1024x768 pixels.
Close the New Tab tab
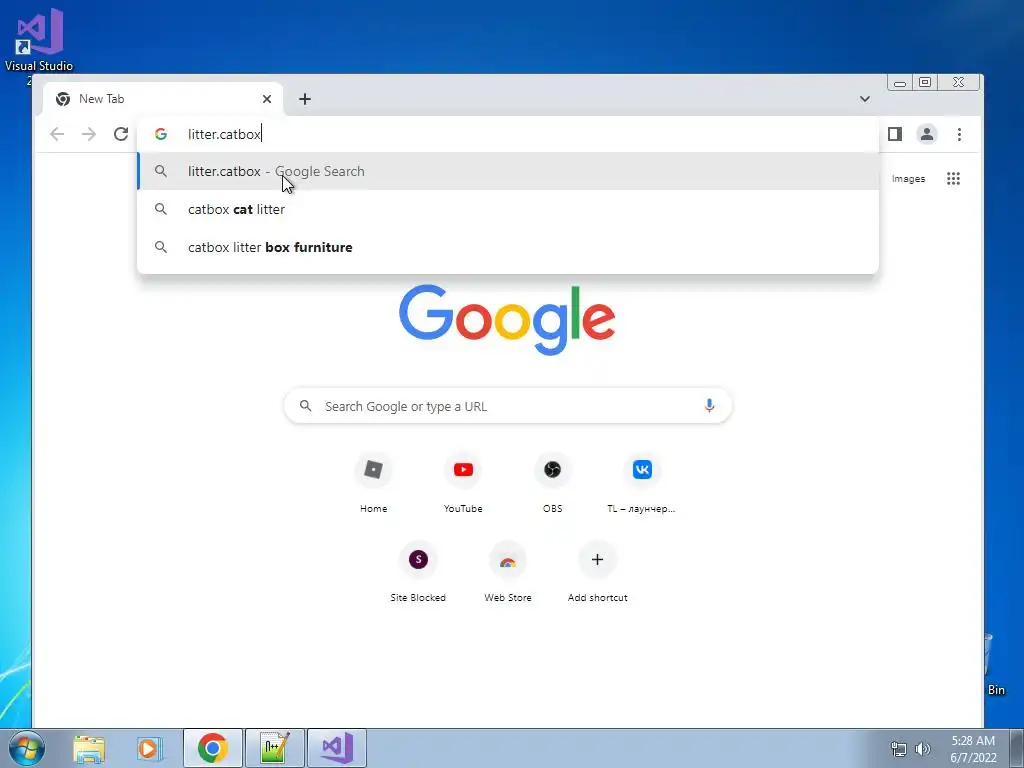266,99
